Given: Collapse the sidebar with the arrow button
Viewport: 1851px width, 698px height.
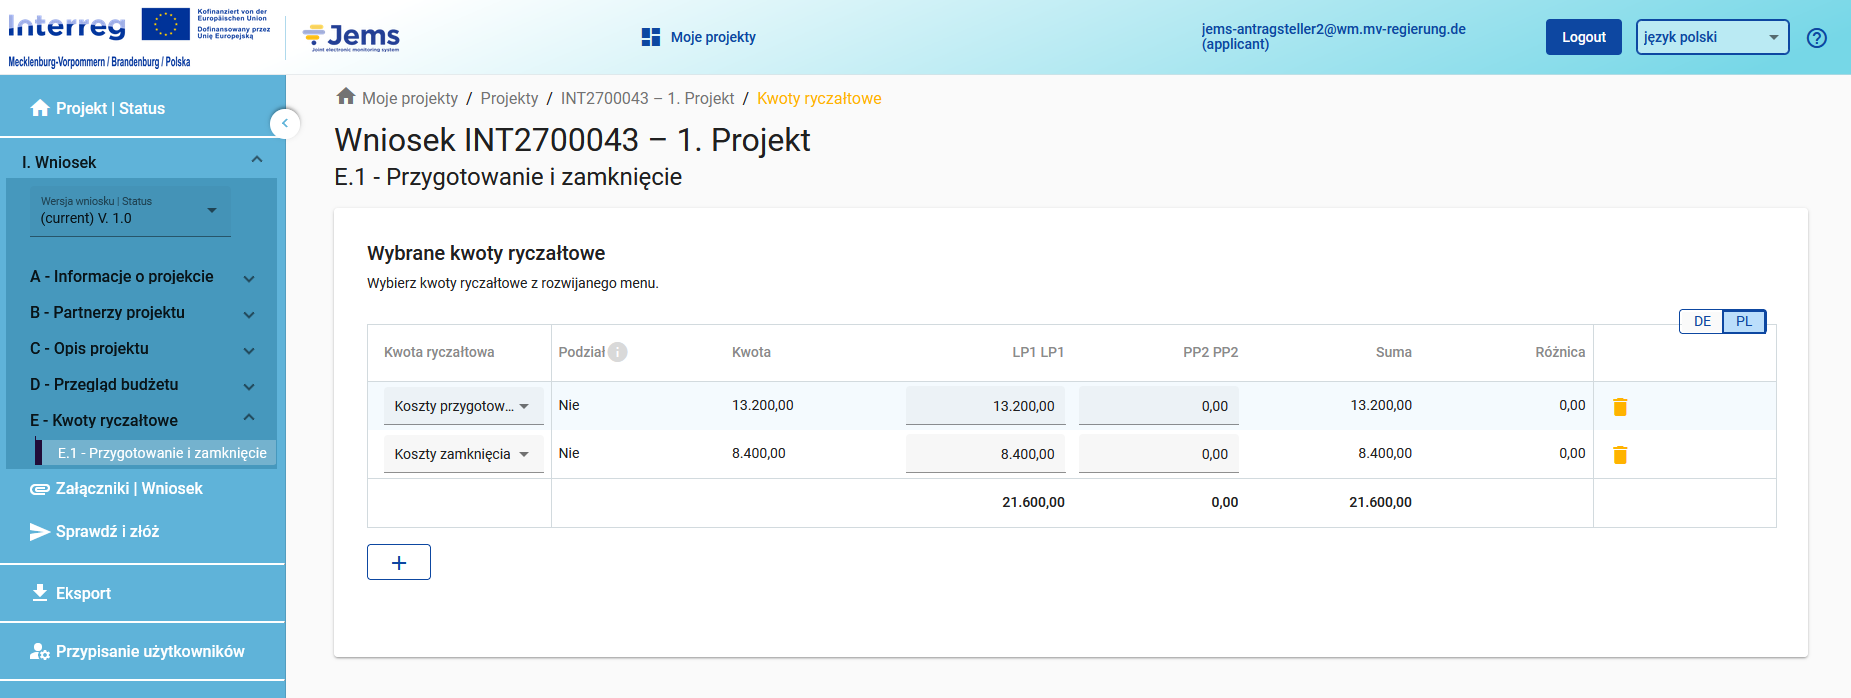Looking at the screenshot, I should [x=285, y=123].
